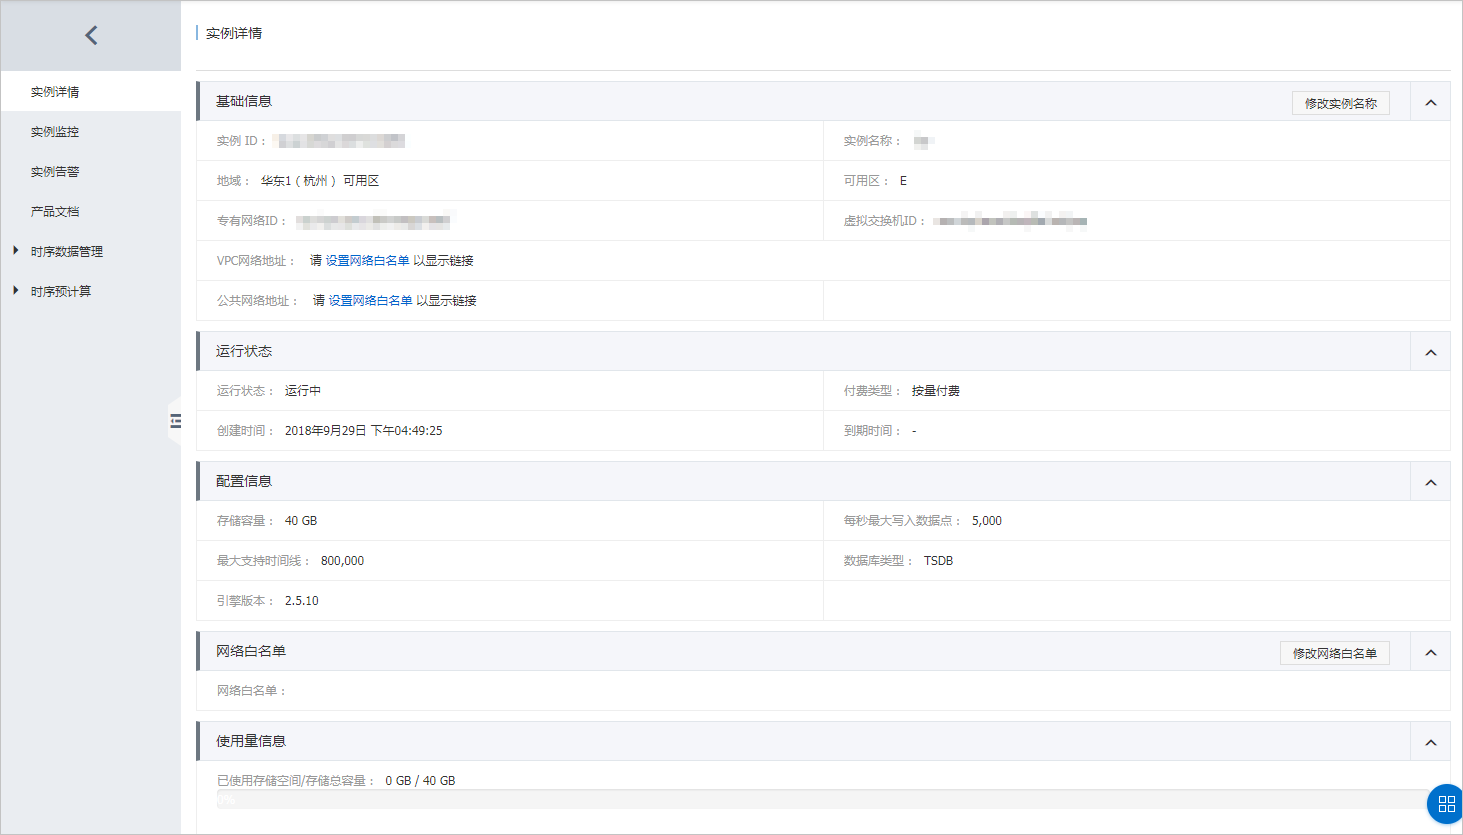Image resolution: width=1463 pixels, height=835 pixels.
Task: Open 产品文档 in the sidebar
Action: pos(55,212)
